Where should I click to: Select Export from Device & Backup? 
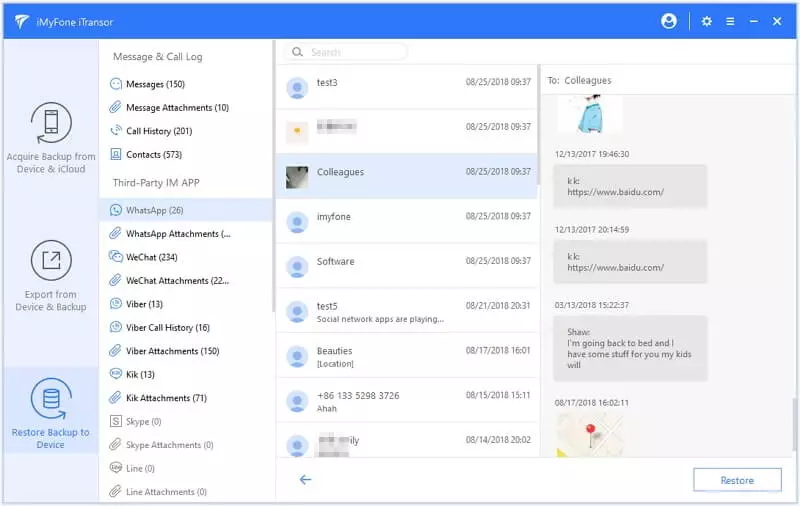coord(51,275)
